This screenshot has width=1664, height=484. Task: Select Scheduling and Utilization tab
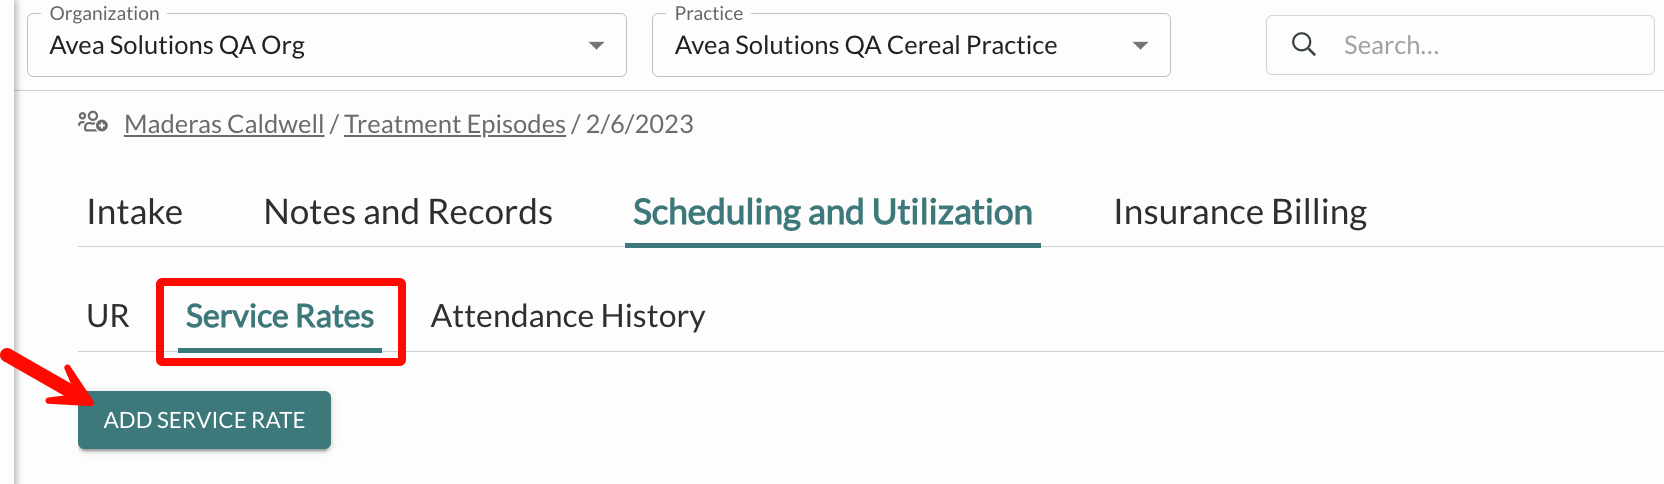pyautogui.click(x=833, y=212)
